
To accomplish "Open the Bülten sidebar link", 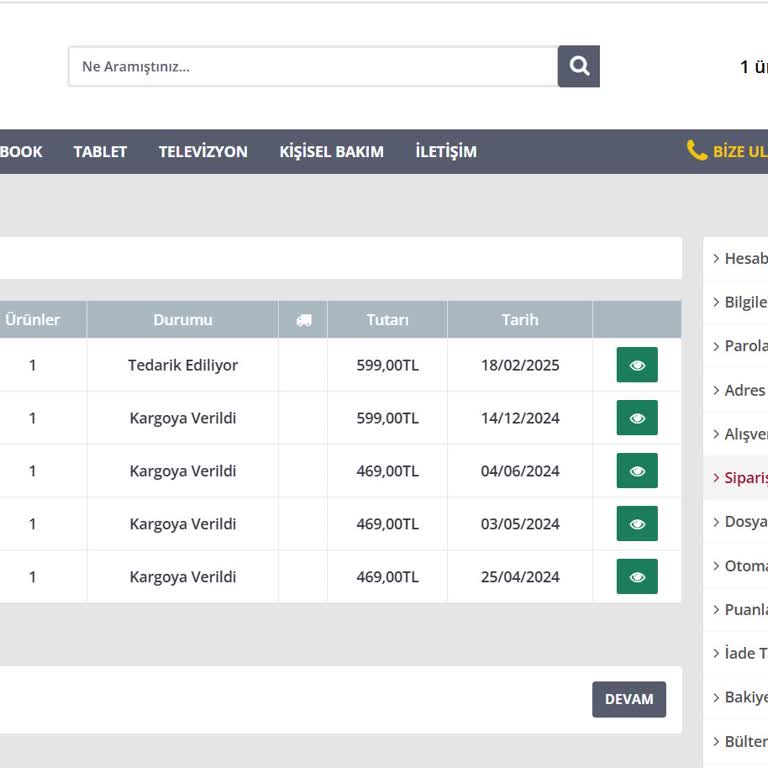I will click(x=744, y=741).
